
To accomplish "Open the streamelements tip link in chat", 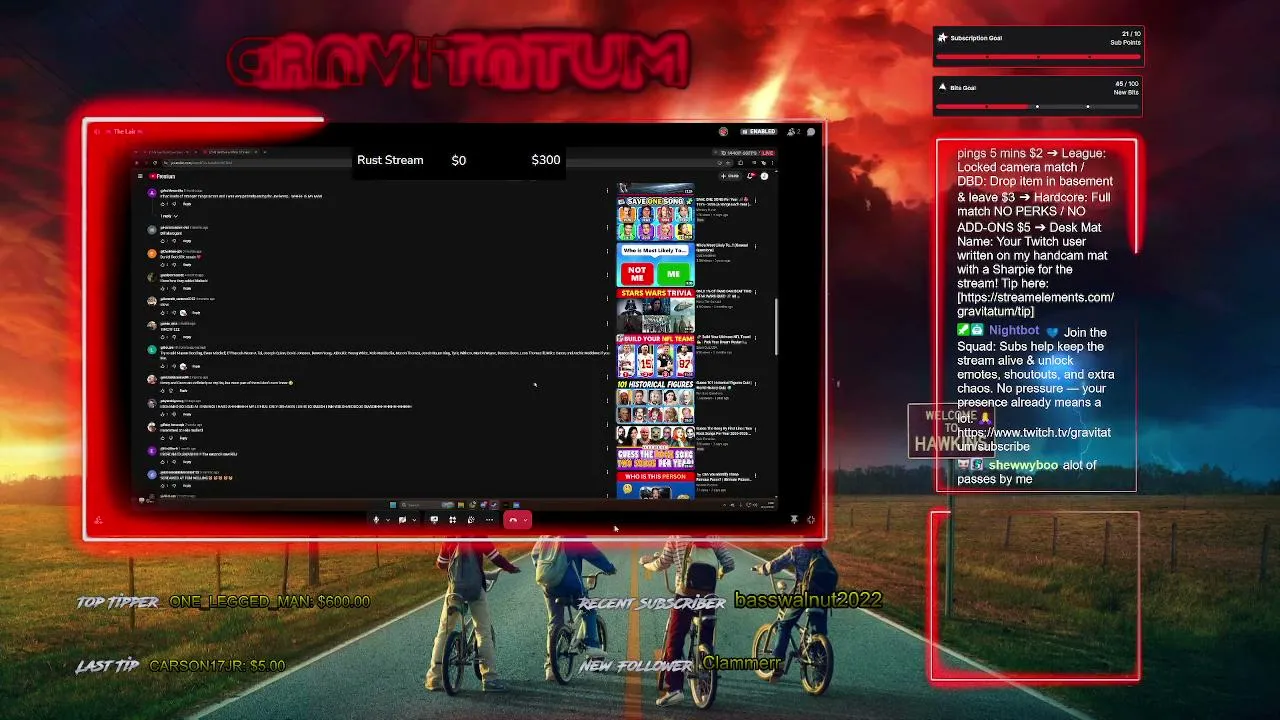I will 1035,304.
